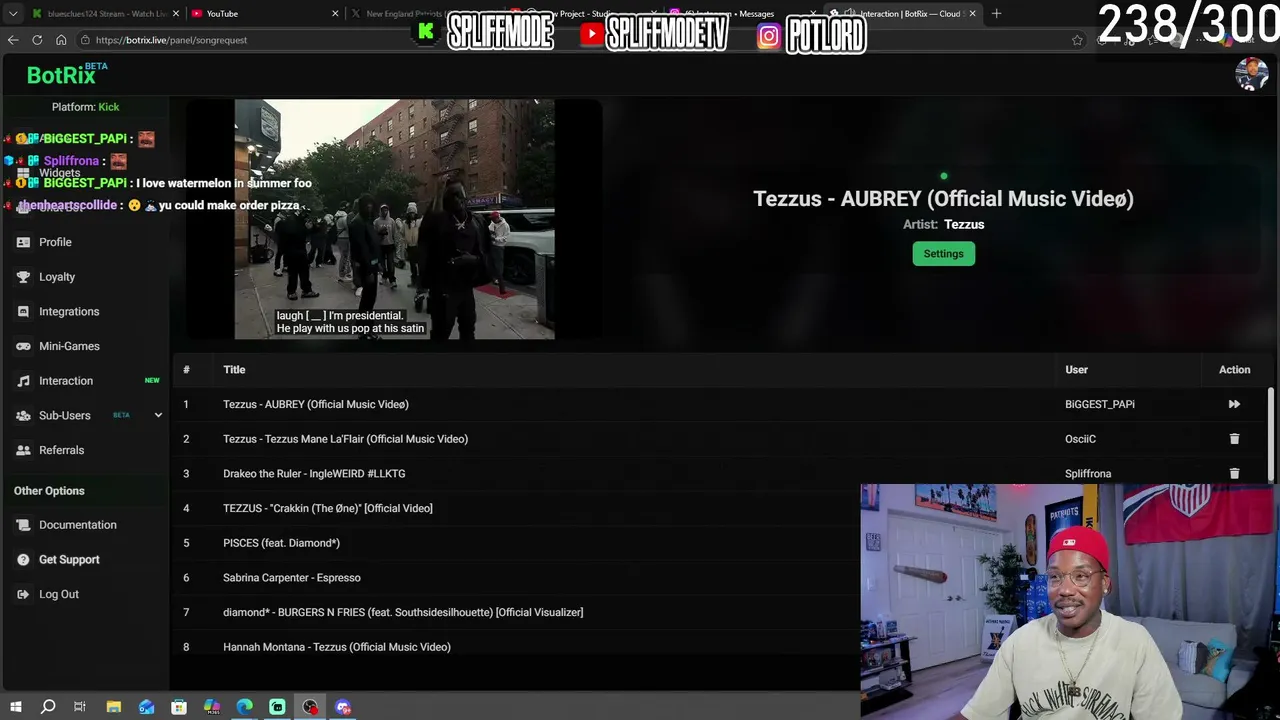1280x720 pixels.
Task: Open File Explorer from the taskbar
Action: click(114, 707)
